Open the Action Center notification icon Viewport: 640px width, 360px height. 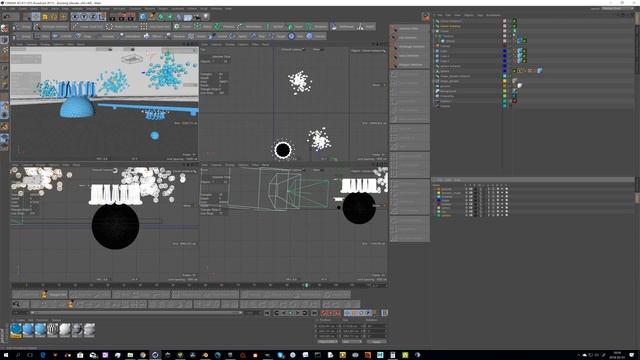pos(632,355)
